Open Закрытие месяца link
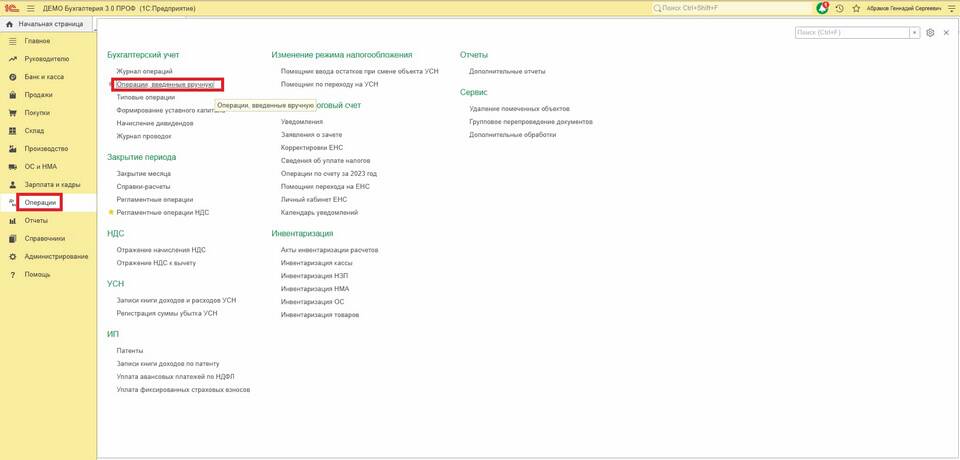This screenshot has height=460, width=960. [x=143, y=173]
